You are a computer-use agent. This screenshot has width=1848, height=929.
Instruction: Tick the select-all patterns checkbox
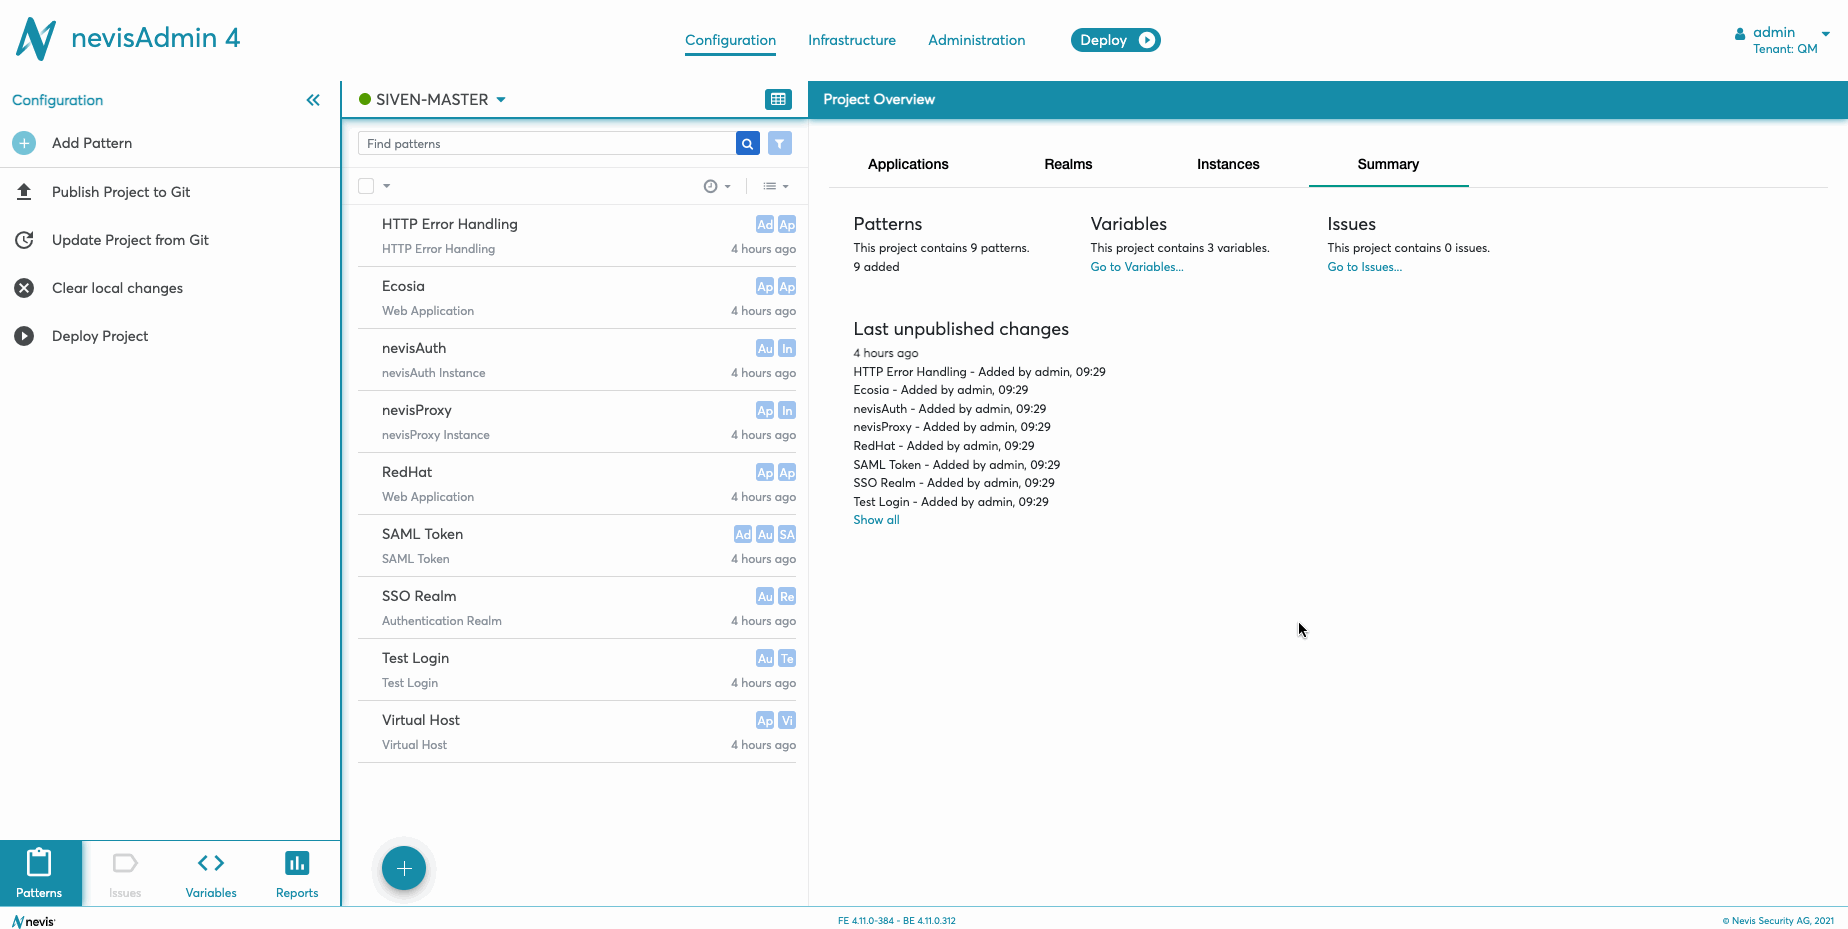366,186
